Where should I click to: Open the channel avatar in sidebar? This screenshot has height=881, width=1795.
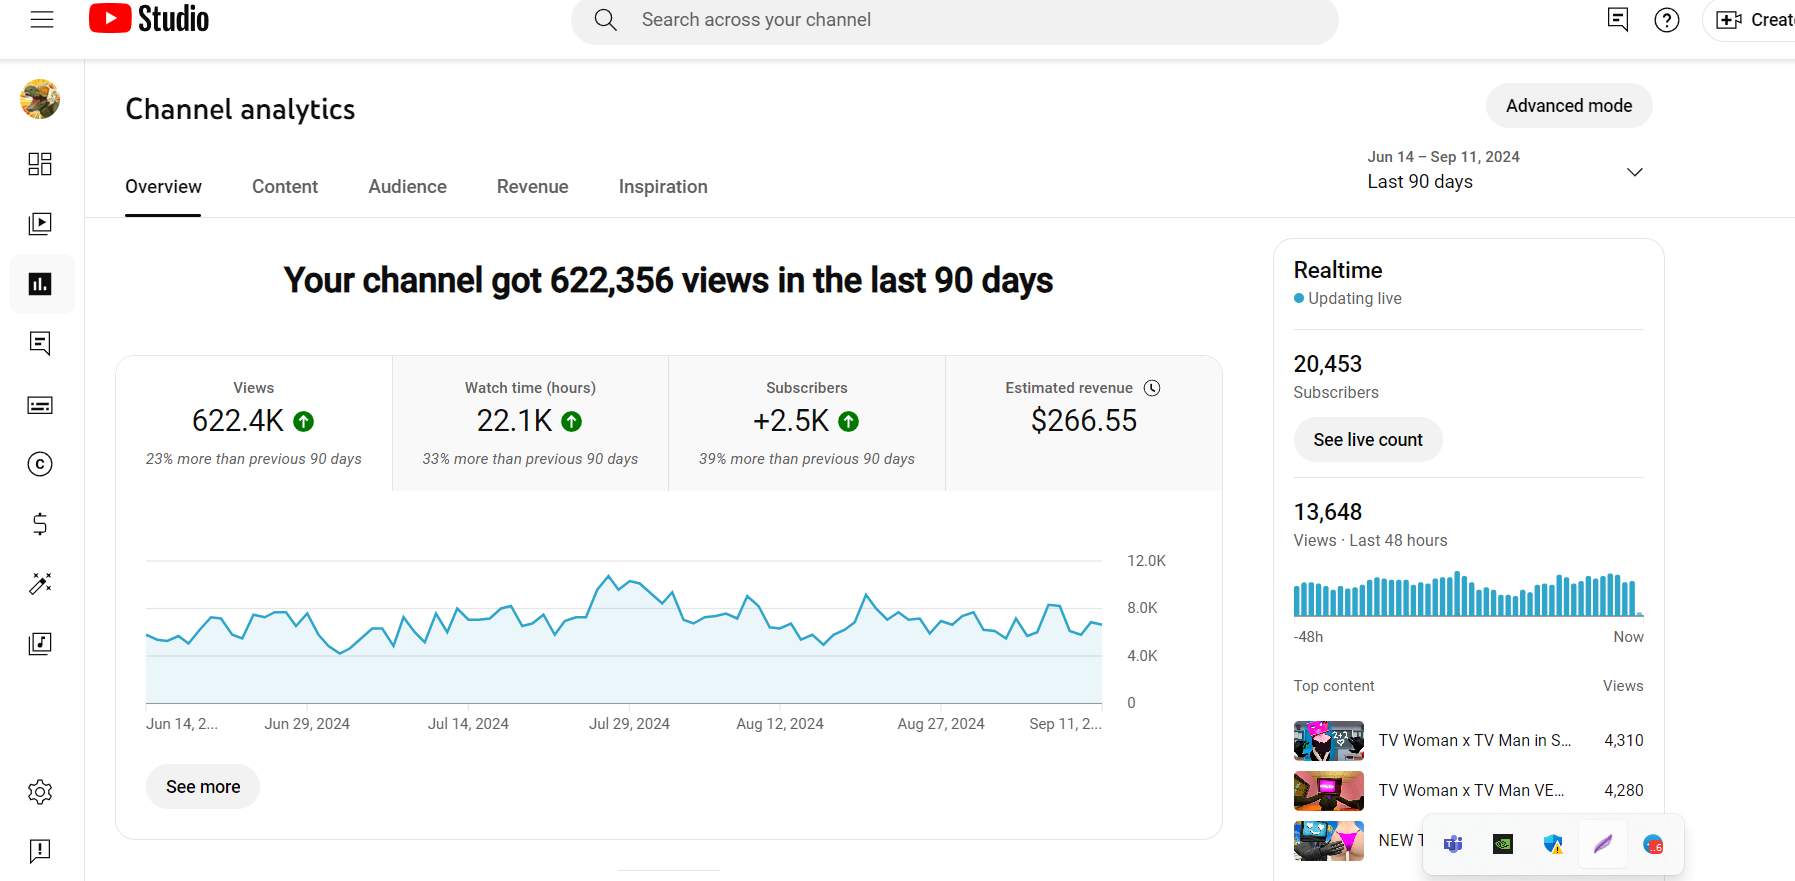(40, 99)
